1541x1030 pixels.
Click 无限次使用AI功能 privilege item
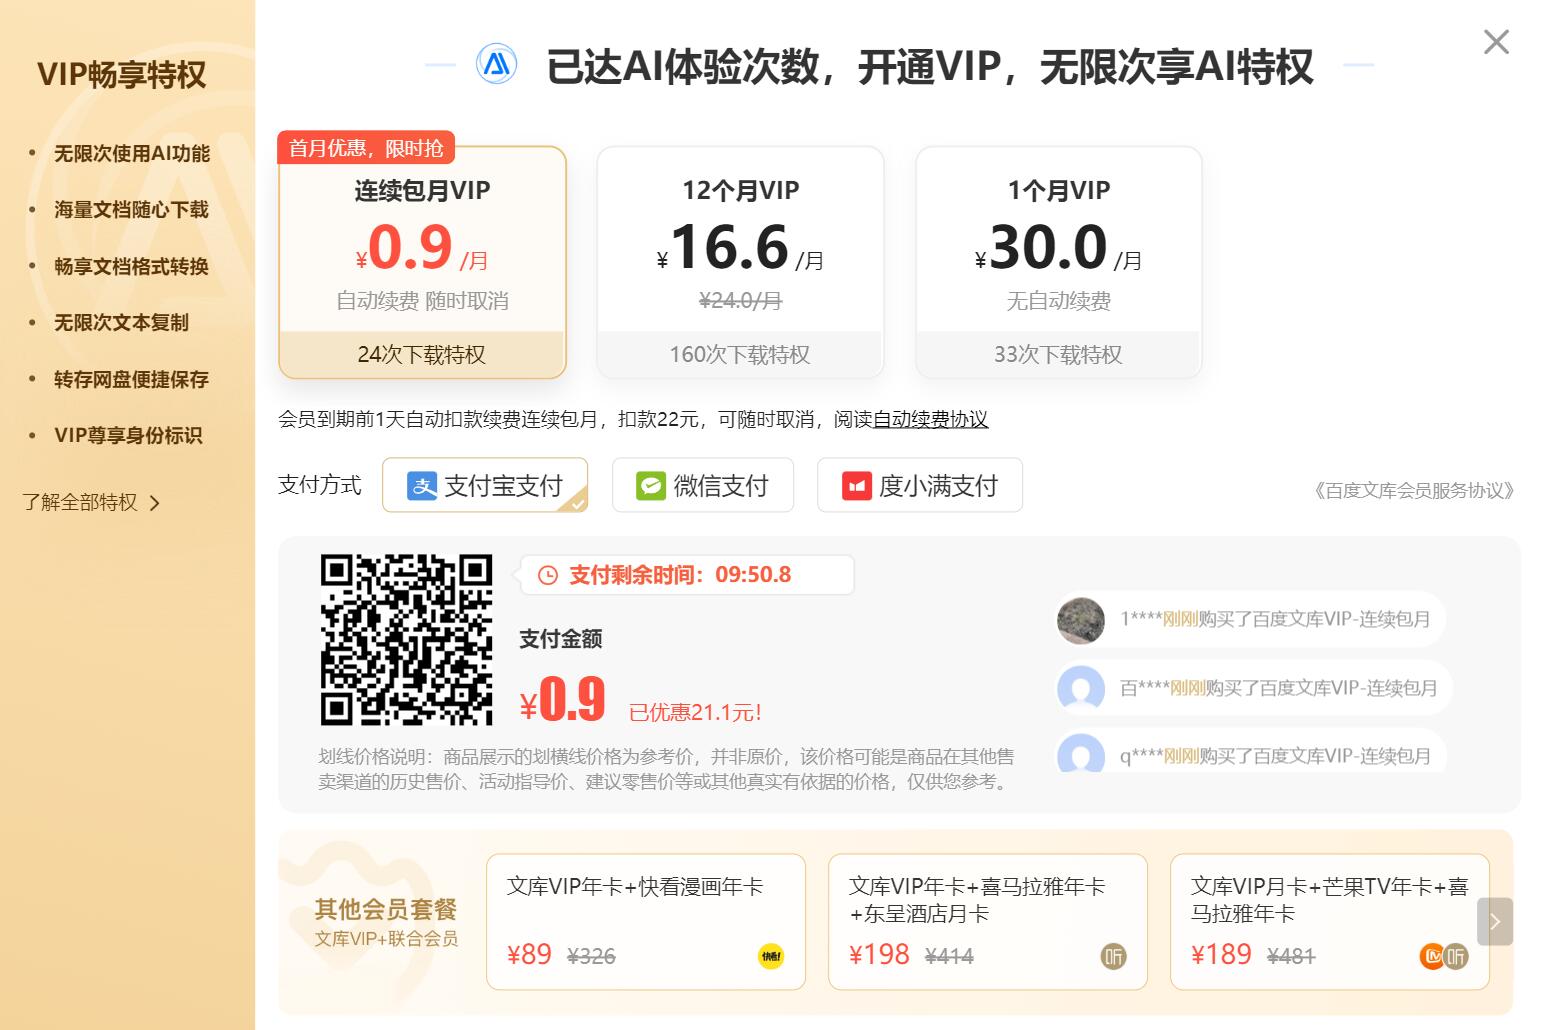coord(132,153)
